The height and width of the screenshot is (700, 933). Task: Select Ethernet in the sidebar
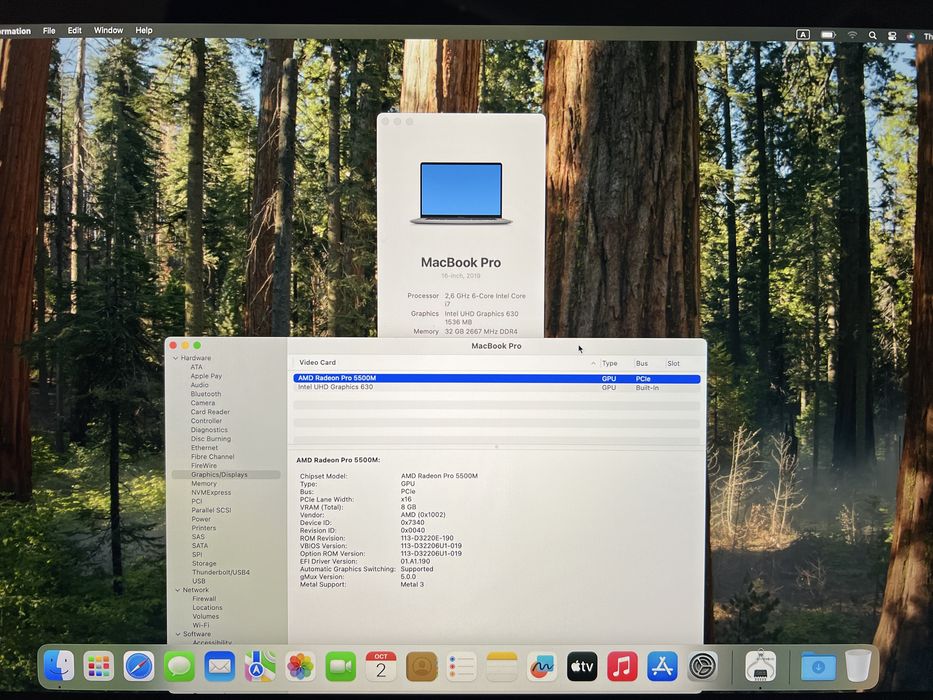tap(205, 448)
